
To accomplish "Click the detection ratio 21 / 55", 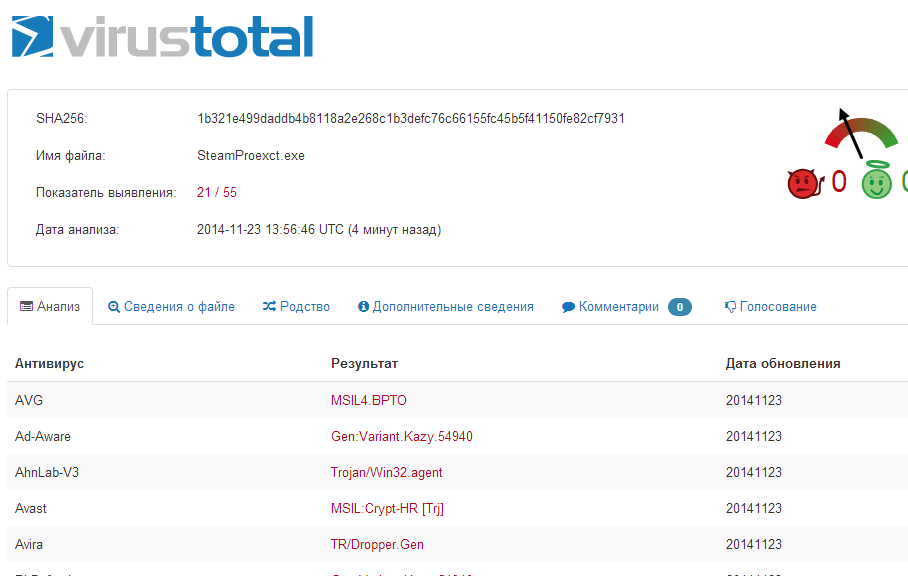I will click(x=217, y=193).
